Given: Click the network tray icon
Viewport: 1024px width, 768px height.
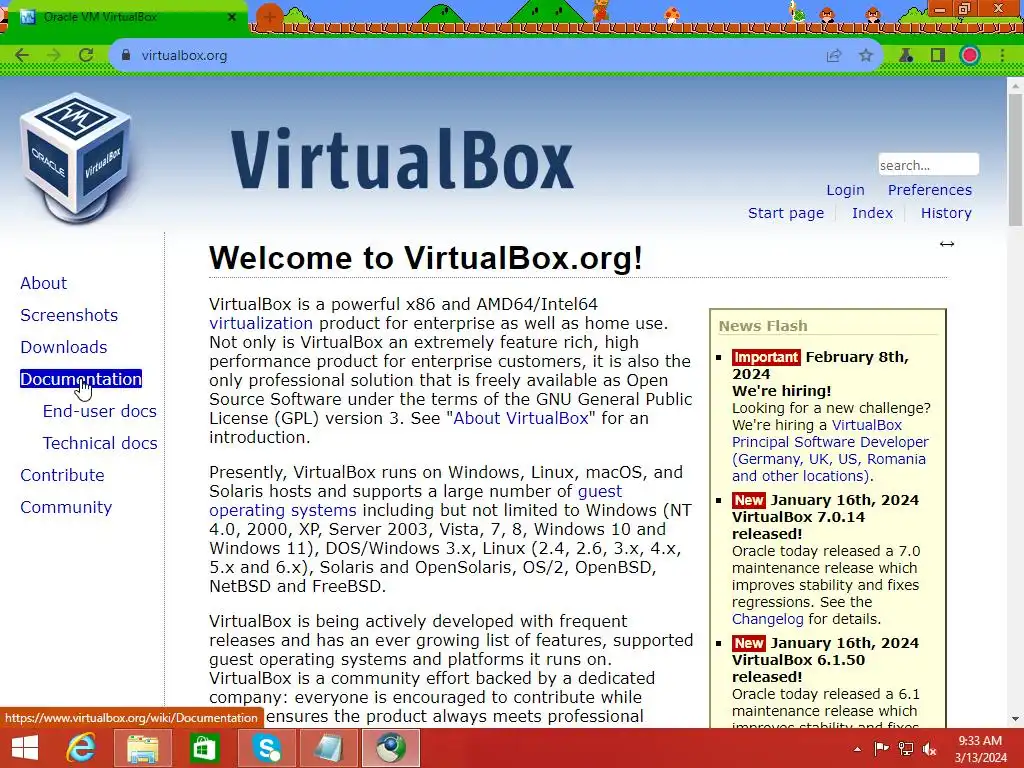Looking at the screenshot, I should coord(905,749).
